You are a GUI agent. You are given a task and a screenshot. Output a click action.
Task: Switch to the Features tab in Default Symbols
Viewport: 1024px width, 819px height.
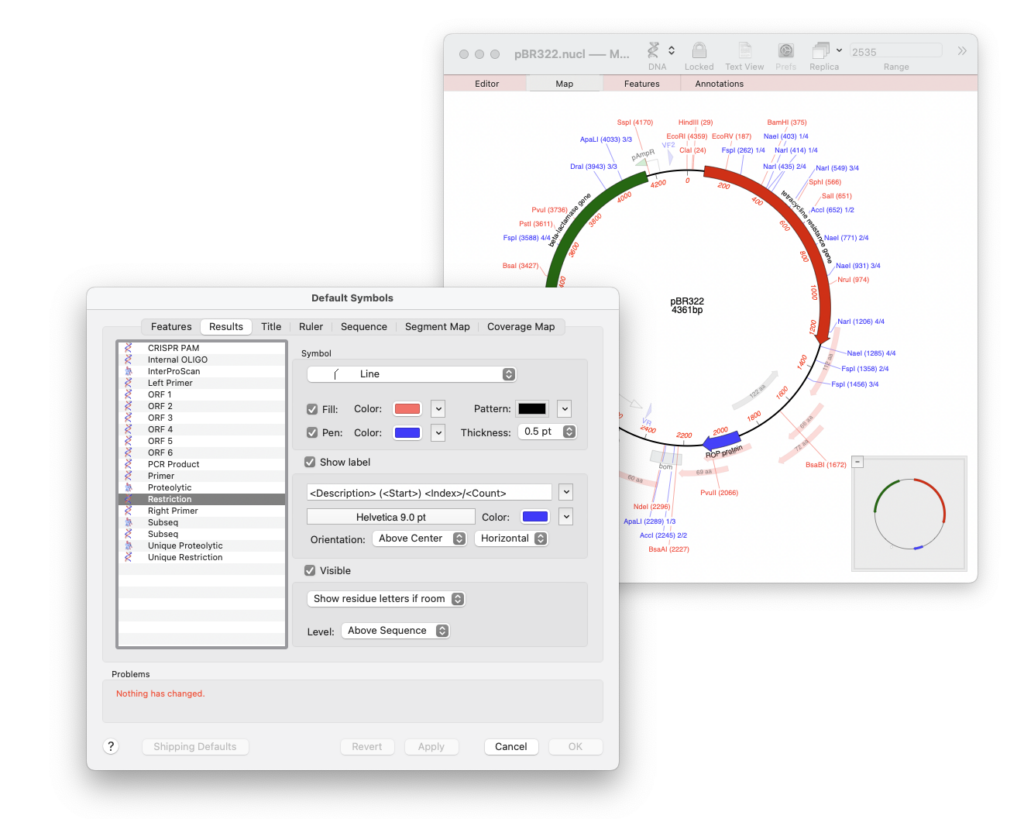click(171, 327)
